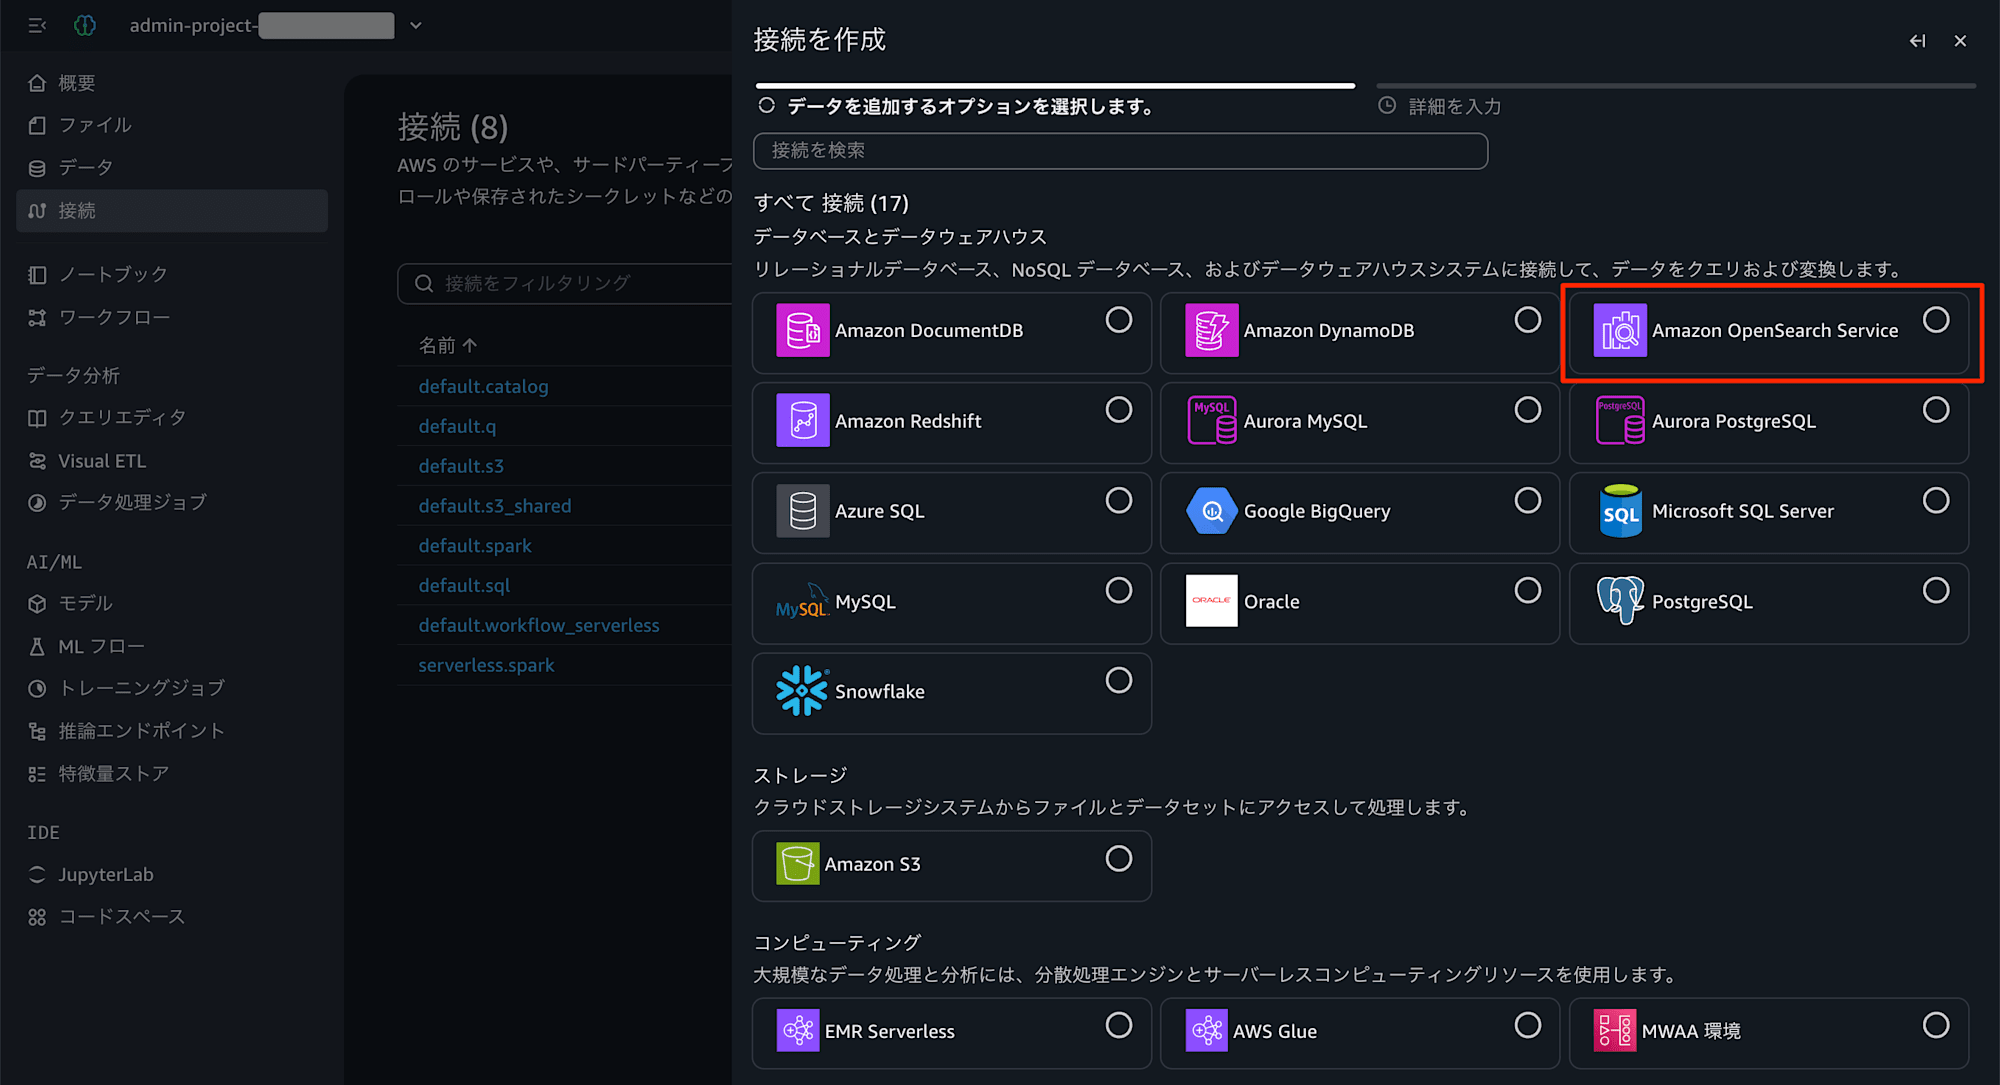The height and width of the screenshot is (1085, 2000).
Task: Click the Amazon S3 bucket icon
Action: (797, 863)
